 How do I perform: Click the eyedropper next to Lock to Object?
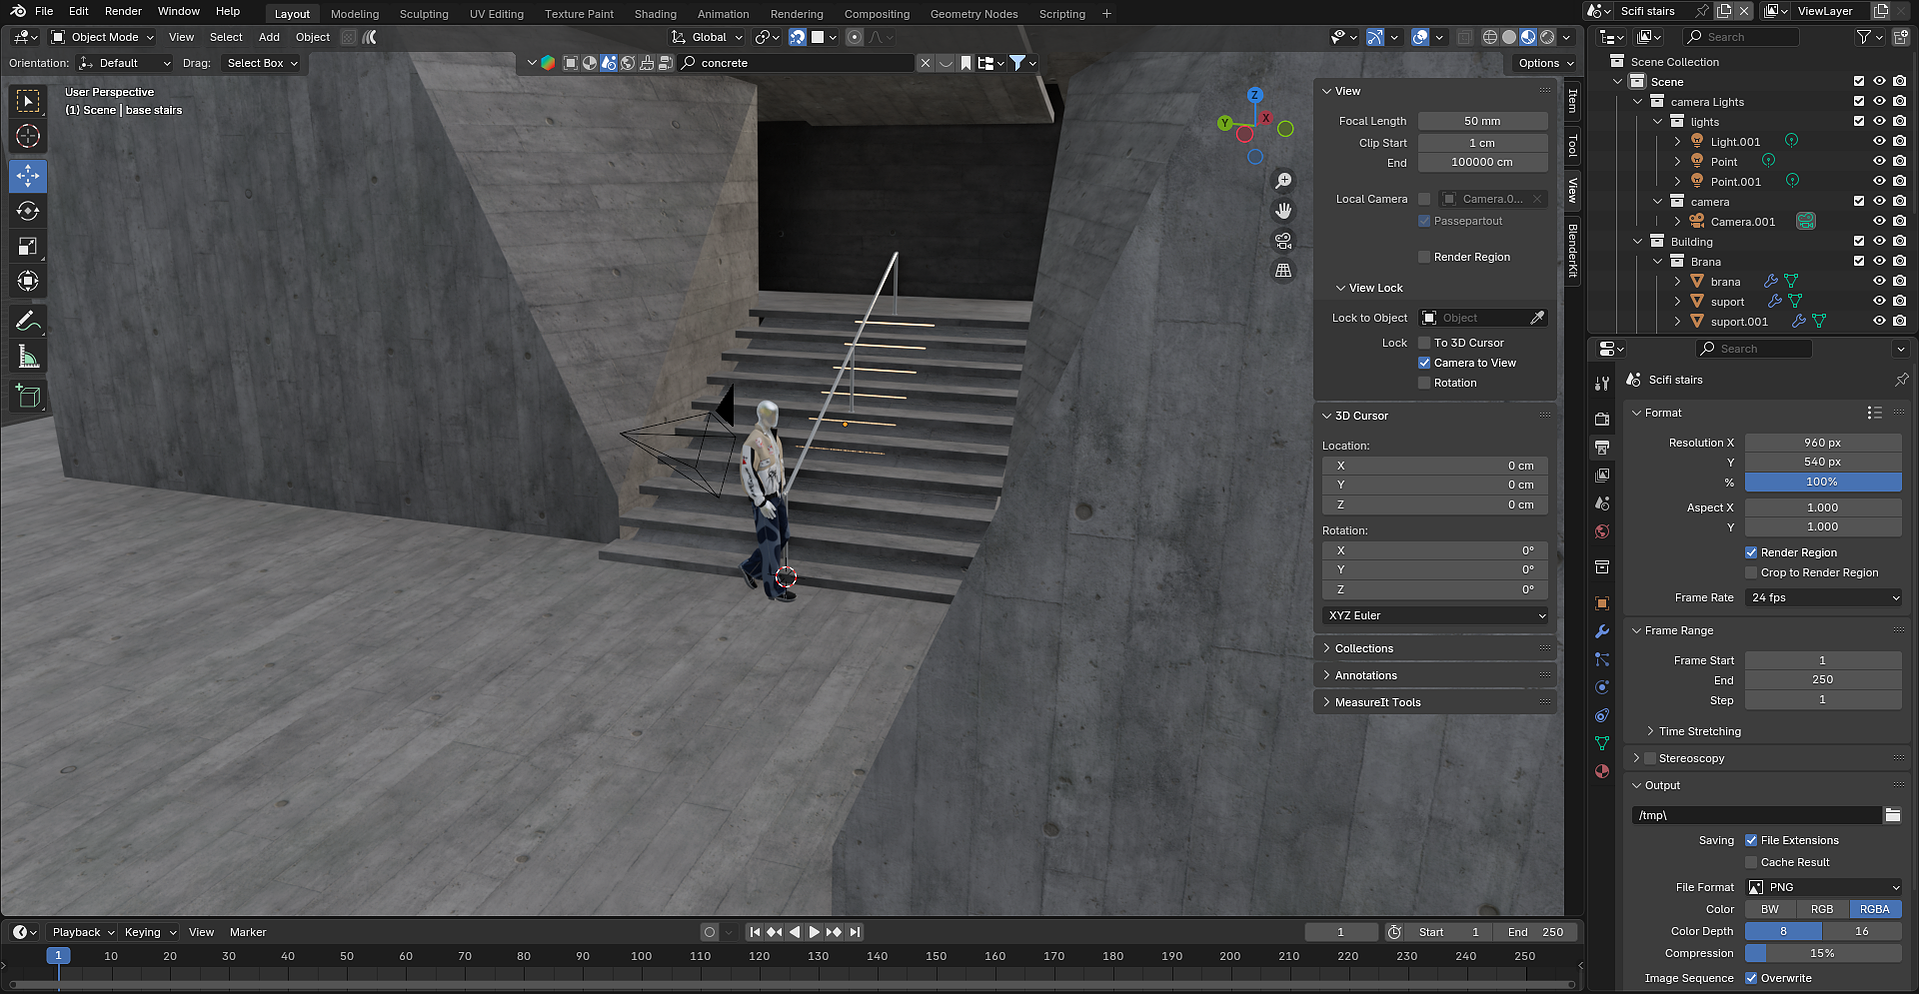[x=1537, y=318]
